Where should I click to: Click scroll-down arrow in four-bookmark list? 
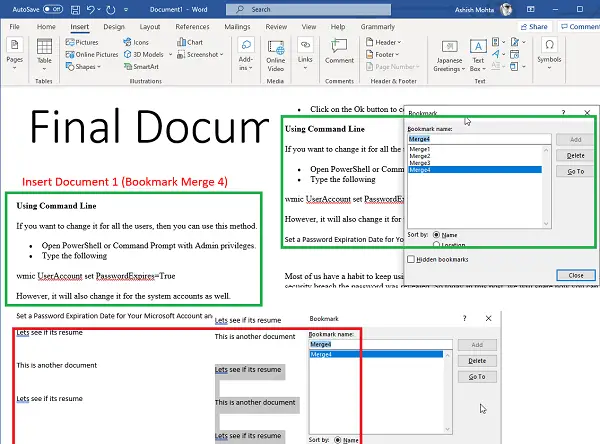pos(546,224)
